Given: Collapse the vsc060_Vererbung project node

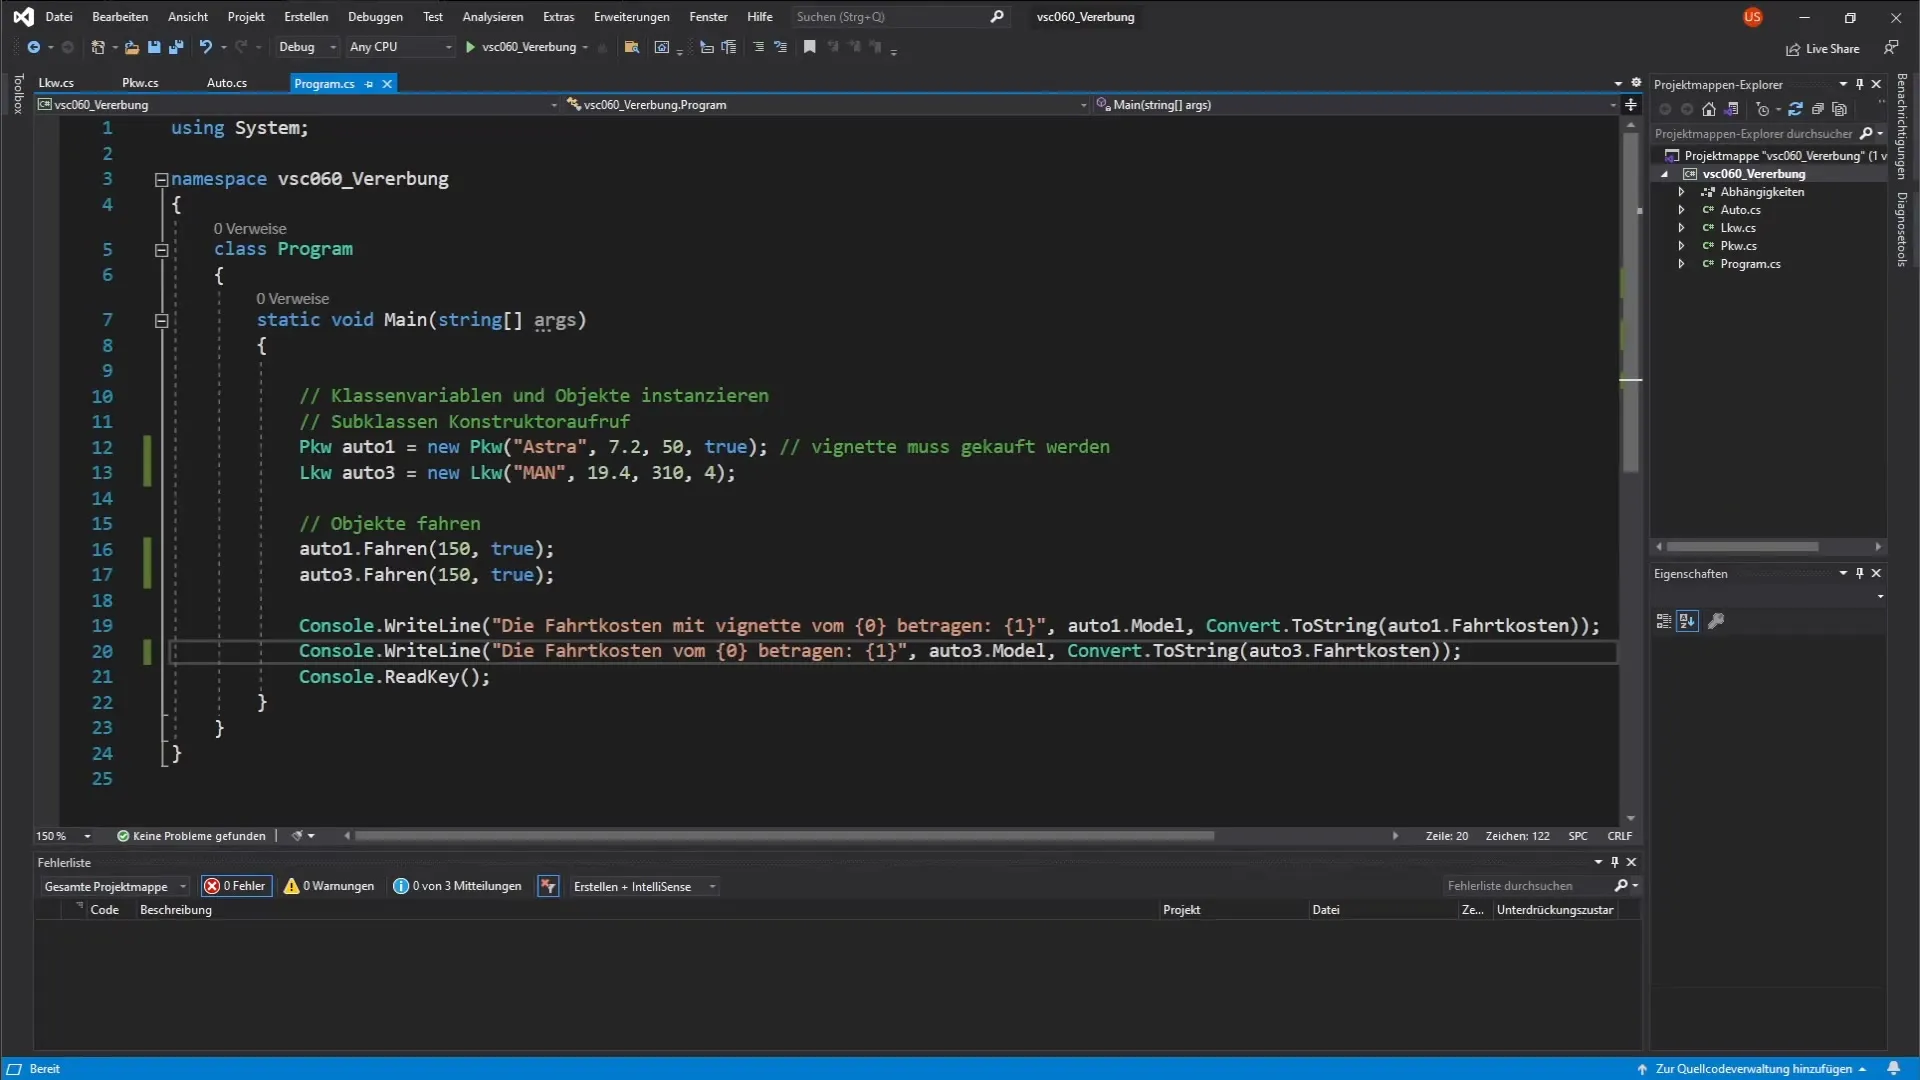Looking at the screenshot, I should [x=1665, y=174].
